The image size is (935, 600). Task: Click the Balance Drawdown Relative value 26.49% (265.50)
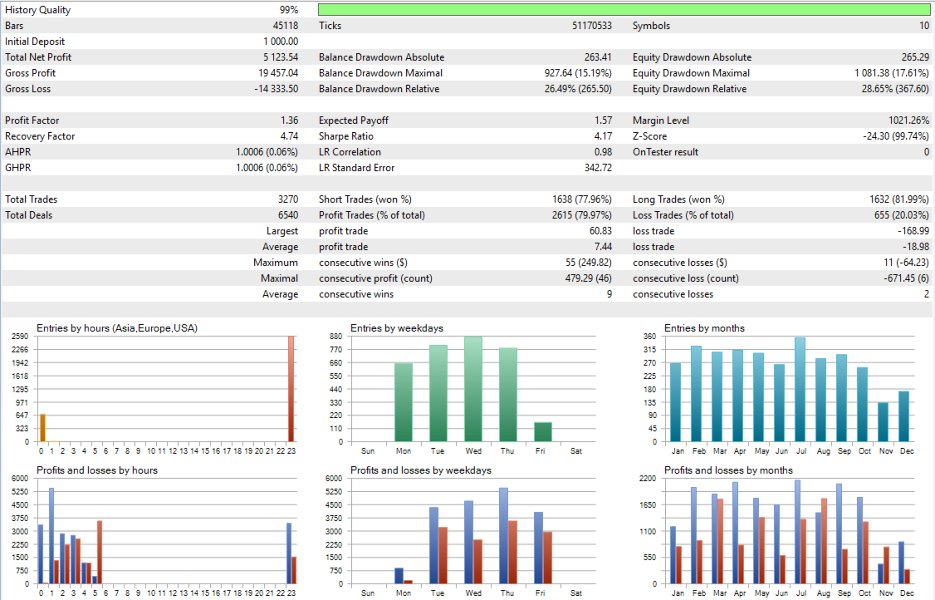(578, 89)
